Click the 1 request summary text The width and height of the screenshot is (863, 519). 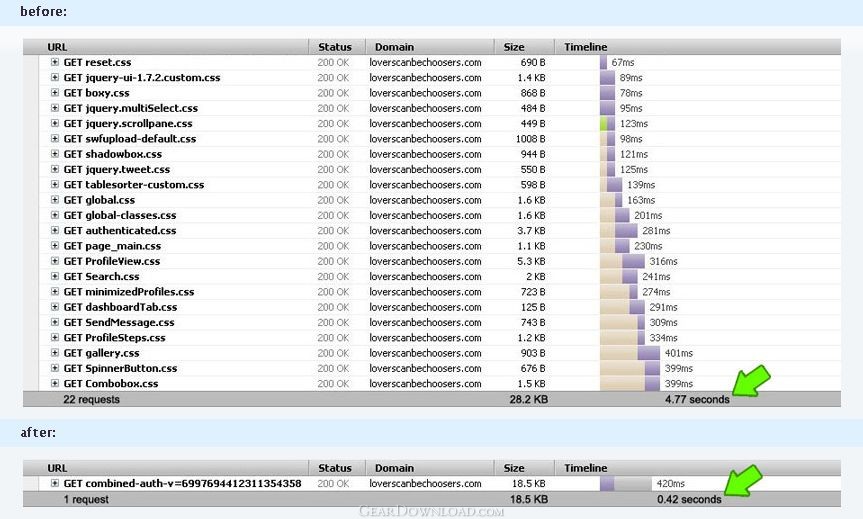tap(86, 500)
